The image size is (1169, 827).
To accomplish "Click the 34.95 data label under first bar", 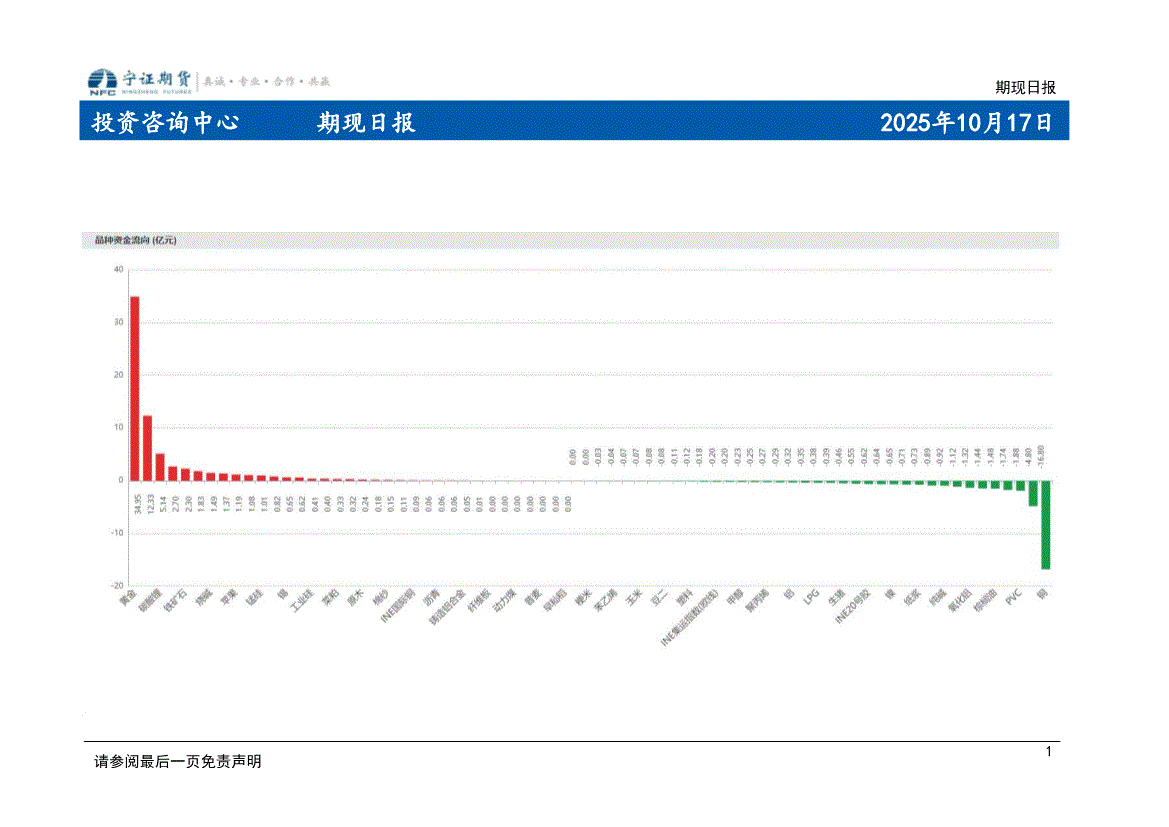I will [x=136, y=503].
